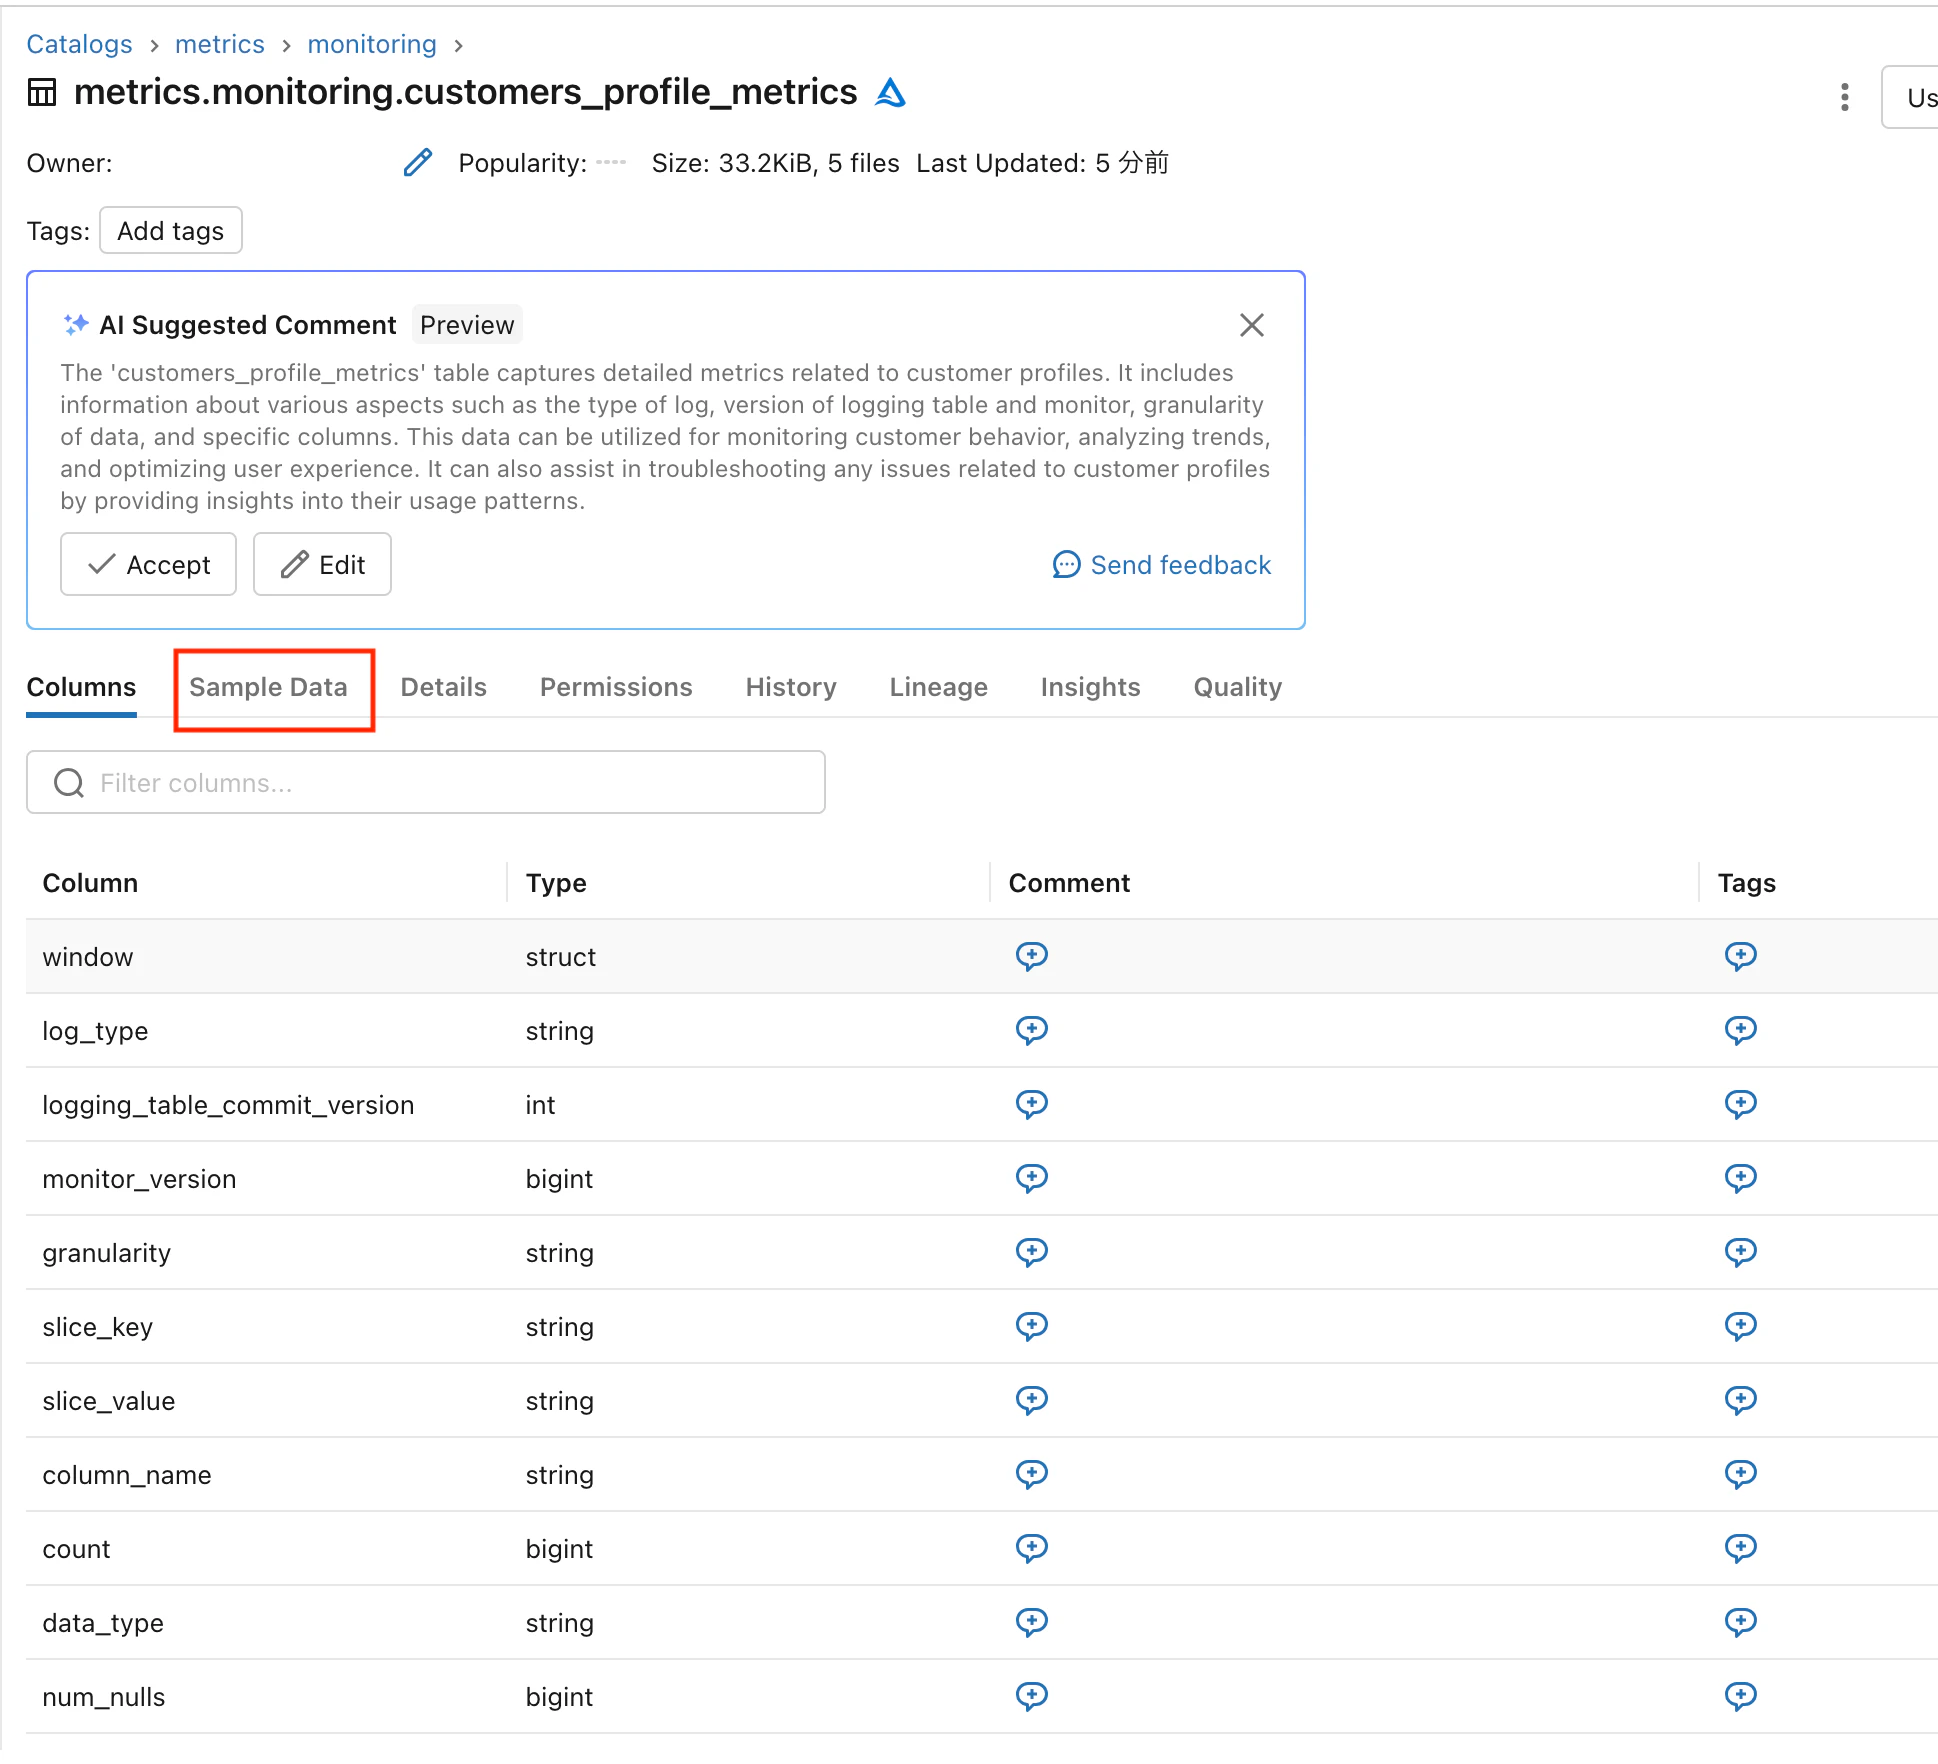Add comment to window column
This screenshot has width=1938, height=1764.
click(x=1031, y=956)
